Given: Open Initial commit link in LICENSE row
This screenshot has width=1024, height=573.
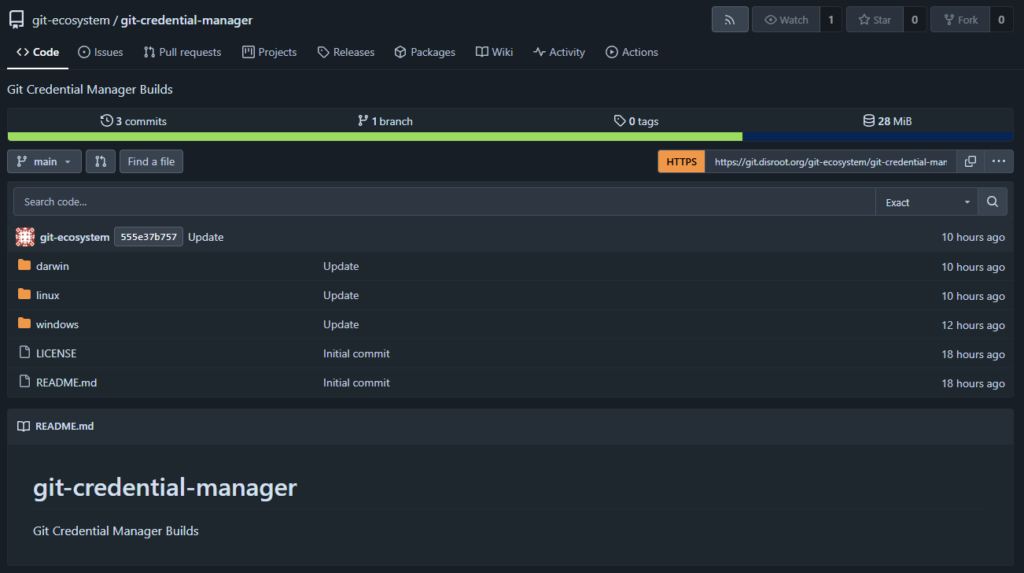Looking at the screenshot, I should 357,353.
